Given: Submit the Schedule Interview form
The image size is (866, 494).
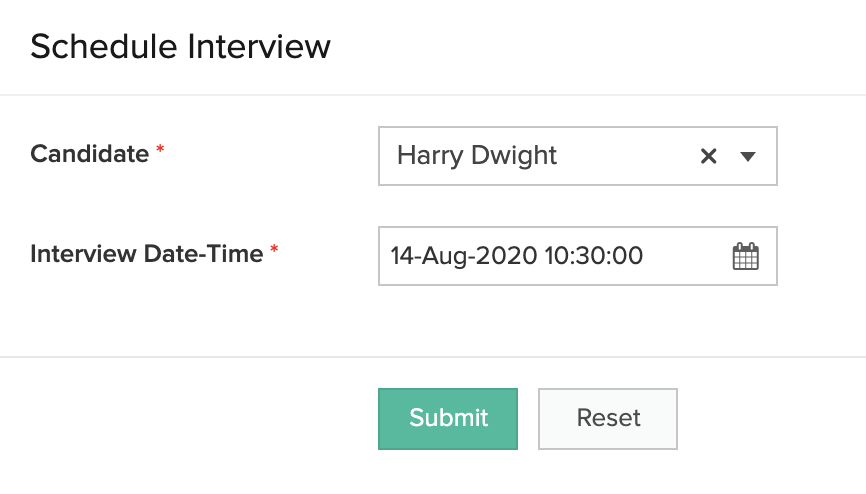Looking at the screenshot, I should coord(448,418).
